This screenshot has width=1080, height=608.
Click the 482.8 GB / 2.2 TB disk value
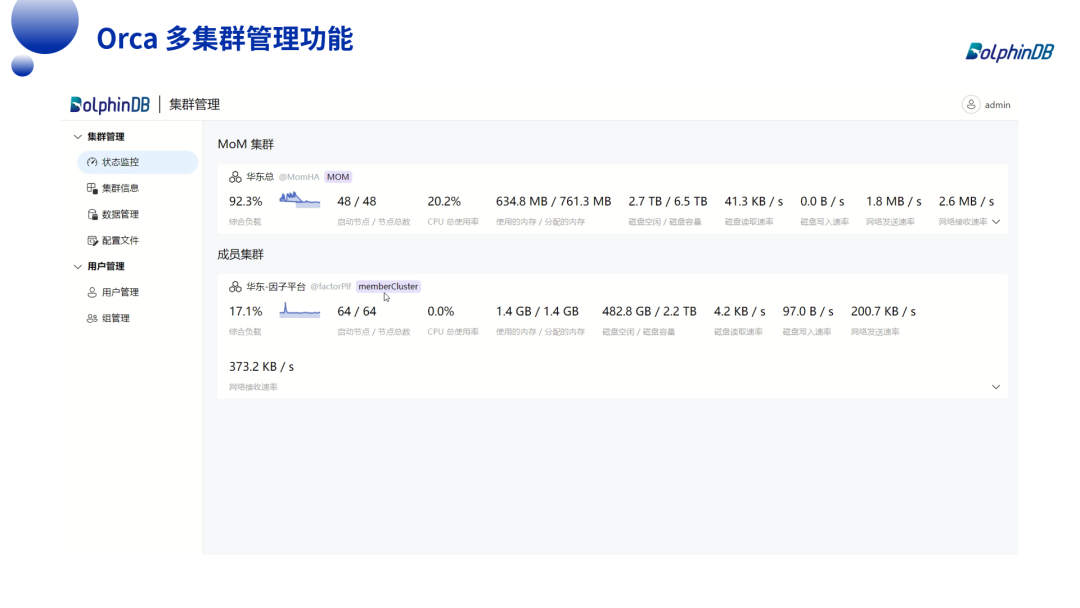(650, 311)
